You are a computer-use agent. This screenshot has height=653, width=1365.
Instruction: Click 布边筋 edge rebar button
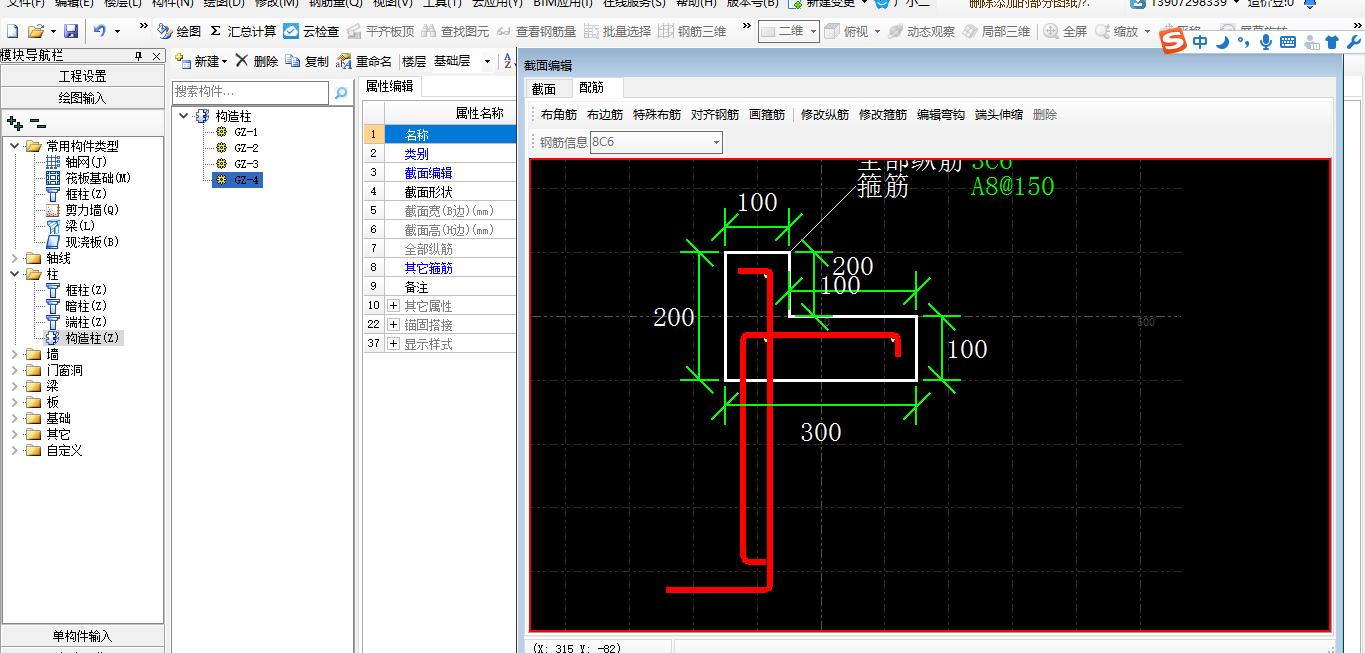click(605, 115)
